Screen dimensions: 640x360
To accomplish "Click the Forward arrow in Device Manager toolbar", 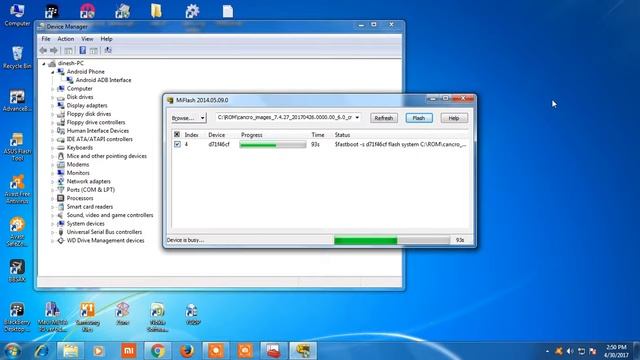I will click(x=53, y=50).
